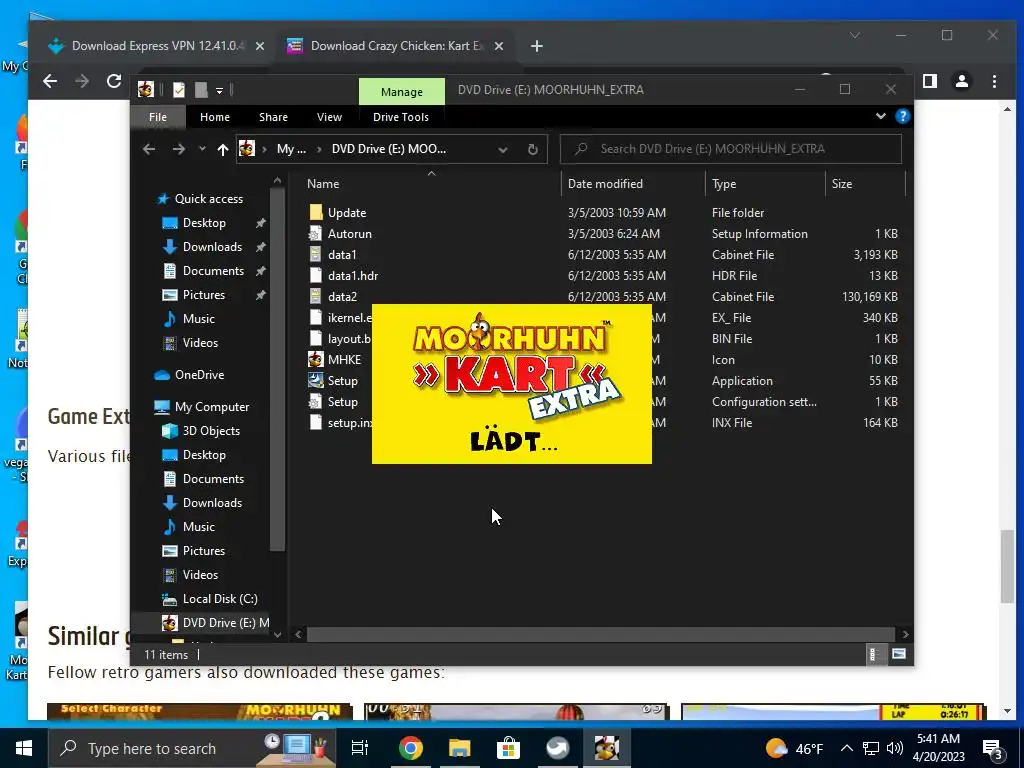The width and height of the screenshot is (1024, 768).
Task: Refresh the DVD Drive folder view
Action: tap(532, 149)
